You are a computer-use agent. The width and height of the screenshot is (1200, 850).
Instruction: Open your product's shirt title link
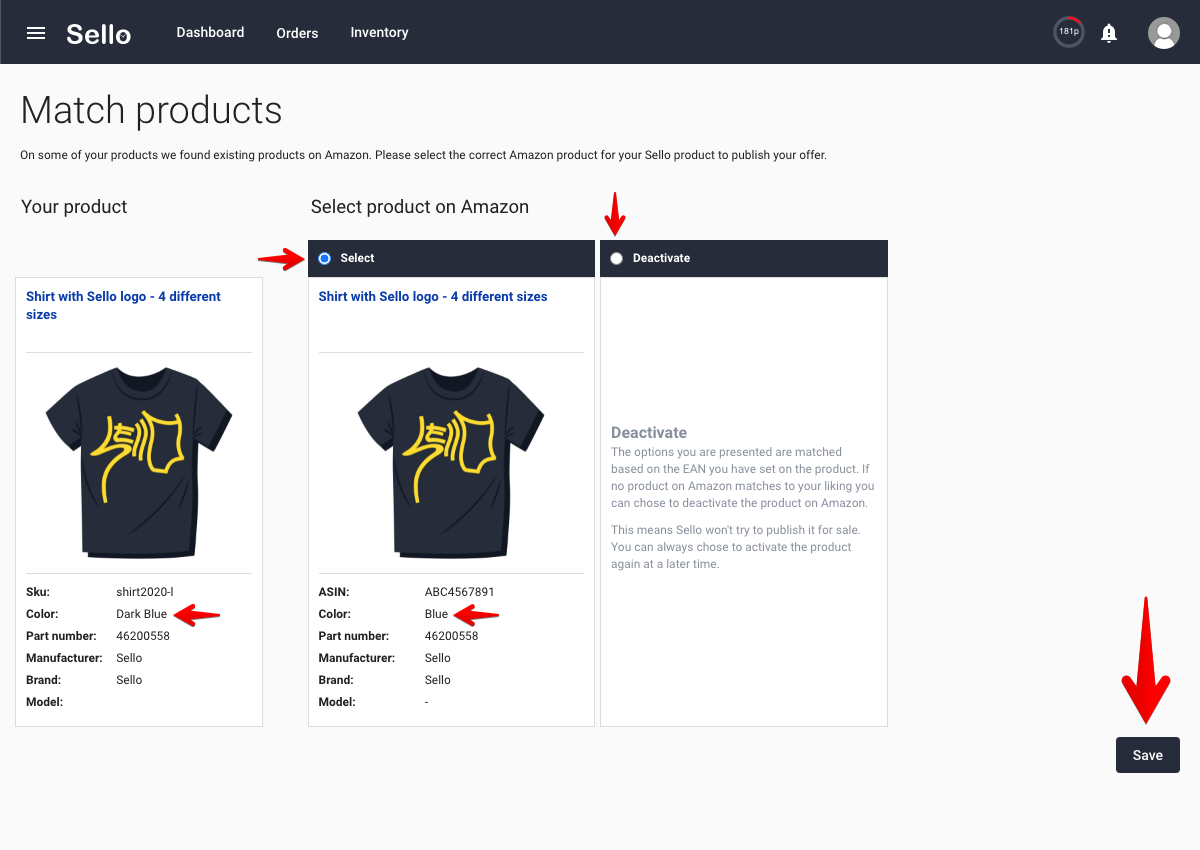point(123,305)
